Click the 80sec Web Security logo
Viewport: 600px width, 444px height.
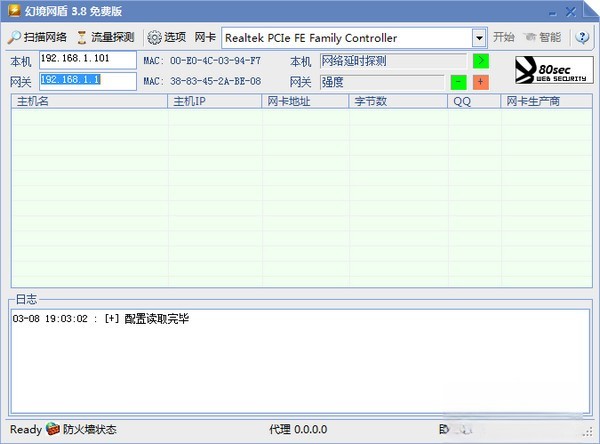554,70
